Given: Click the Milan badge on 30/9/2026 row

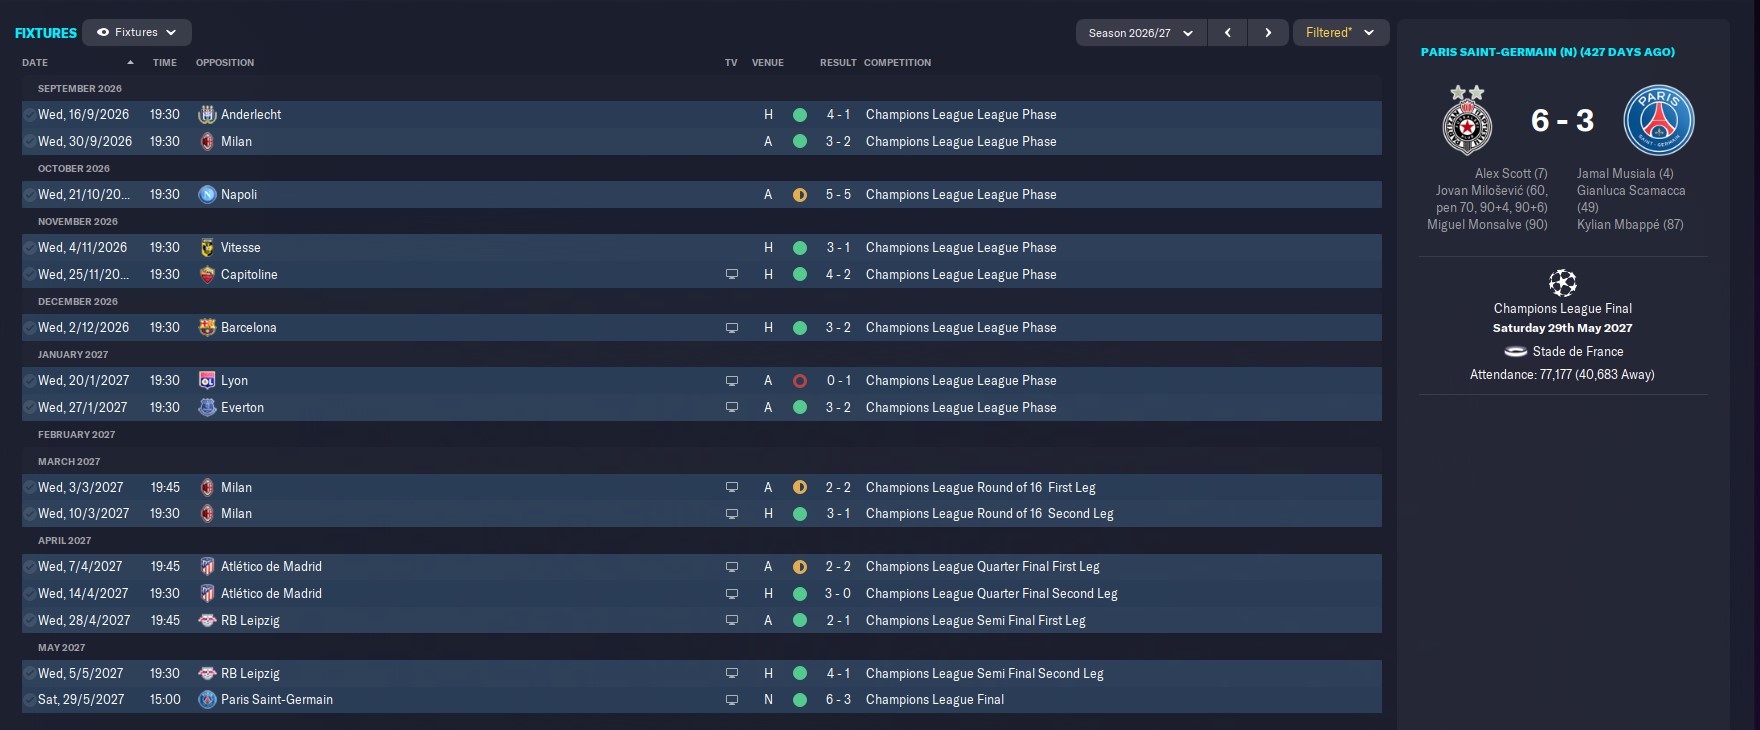Looking at the screenshot, I should (207, 142).
